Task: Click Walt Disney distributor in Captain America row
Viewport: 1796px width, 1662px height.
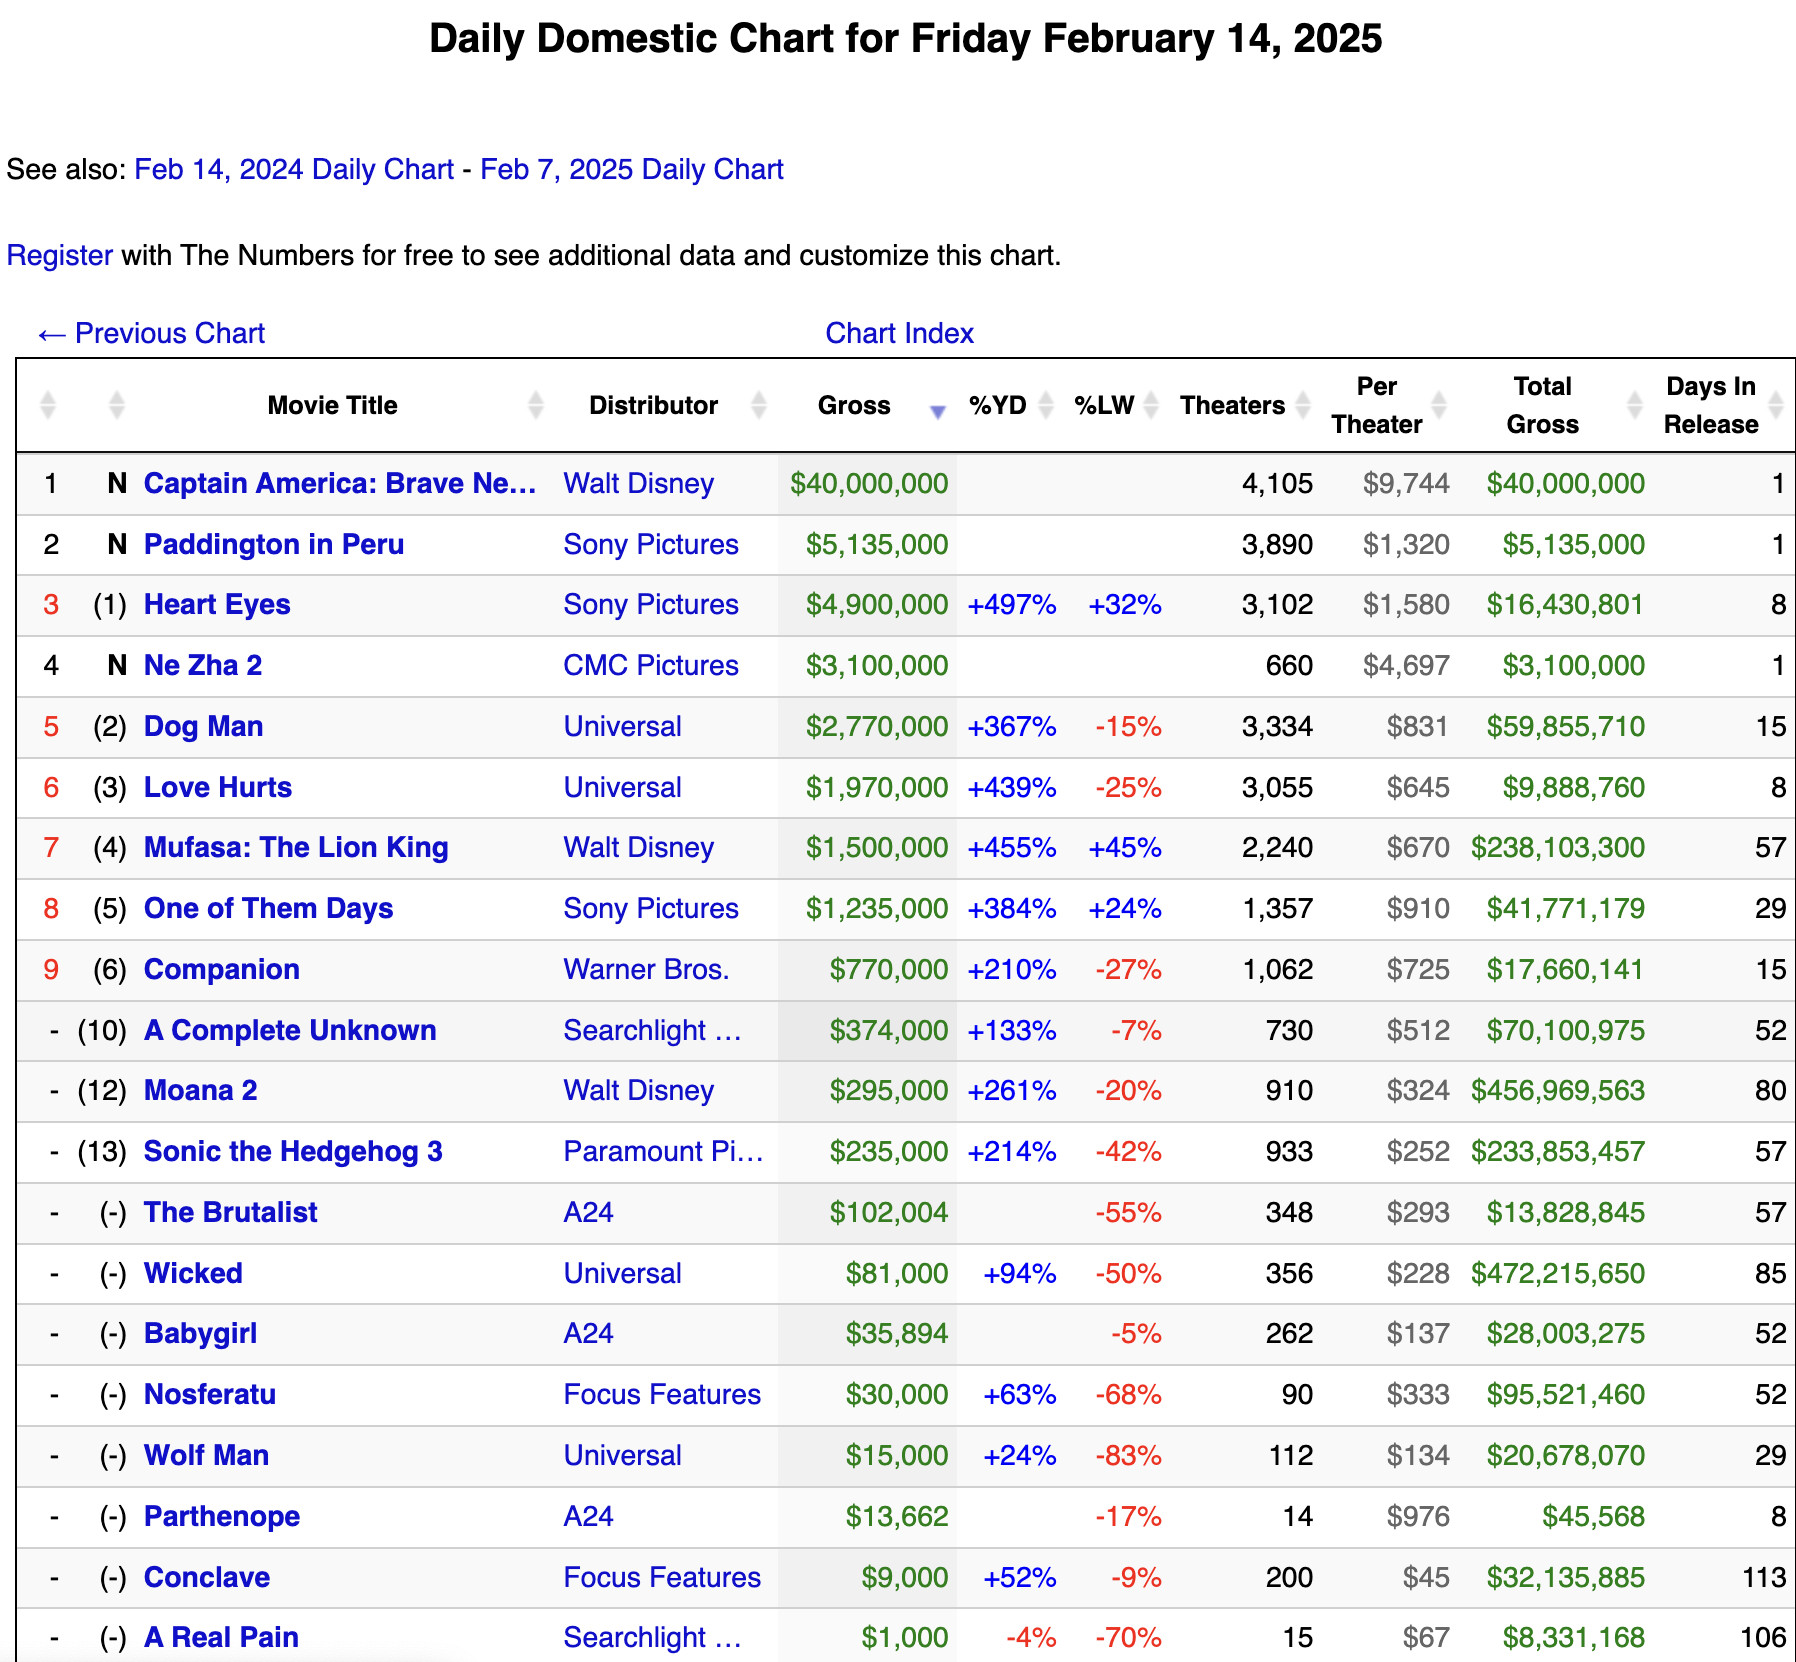Action: pyautogui.click(x=639, y=483)
